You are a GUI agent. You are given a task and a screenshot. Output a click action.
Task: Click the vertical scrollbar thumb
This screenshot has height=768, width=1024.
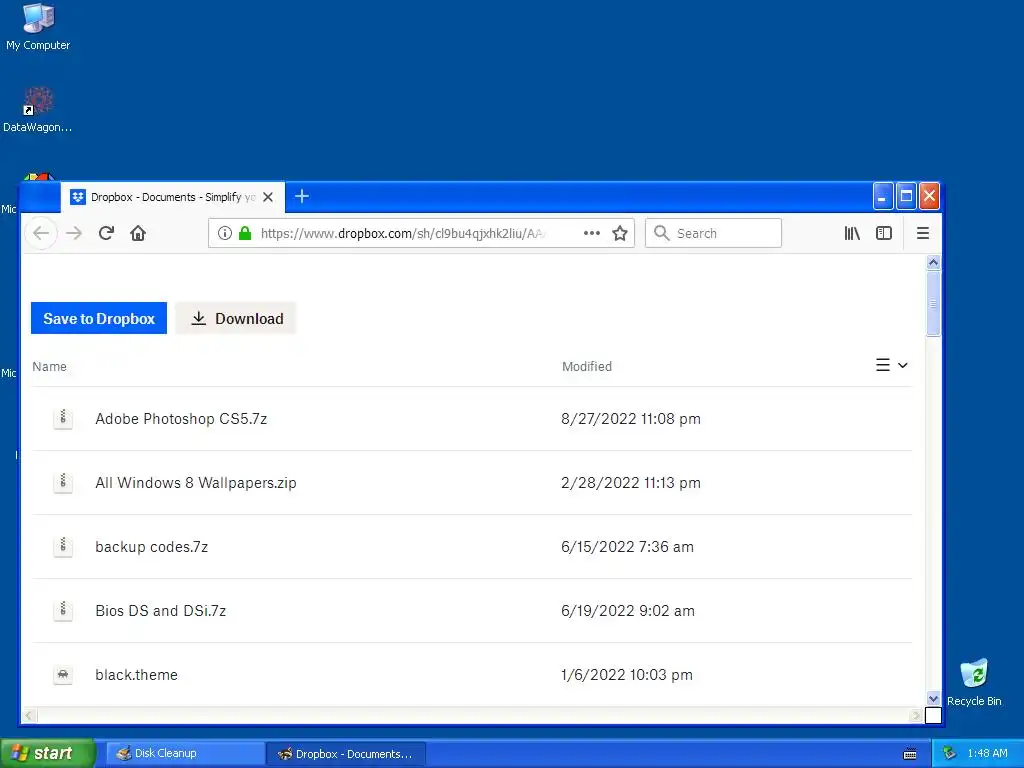(933, 304)
